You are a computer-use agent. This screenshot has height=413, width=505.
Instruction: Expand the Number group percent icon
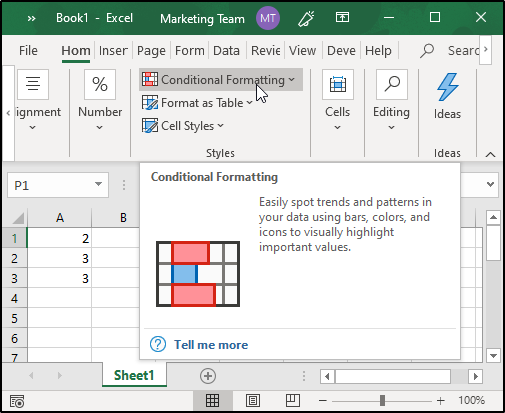[100, 84]
